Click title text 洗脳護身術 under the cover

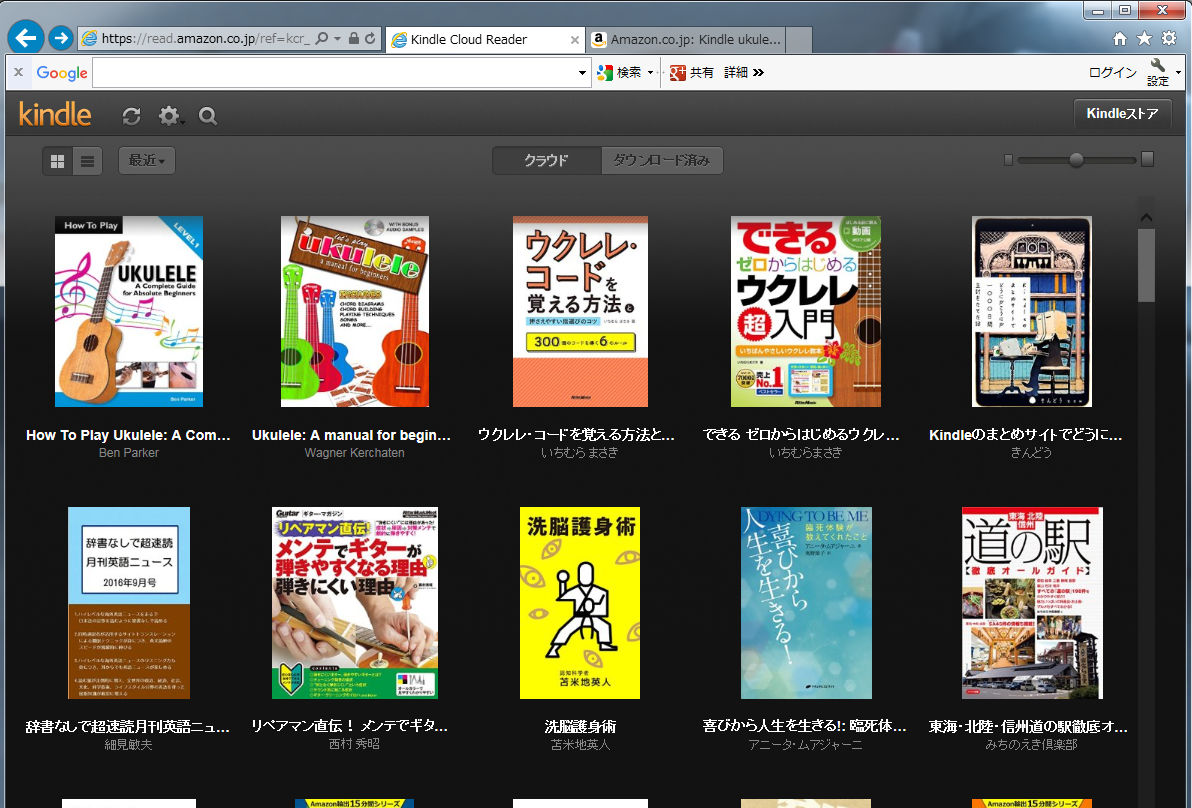point(580,727)
